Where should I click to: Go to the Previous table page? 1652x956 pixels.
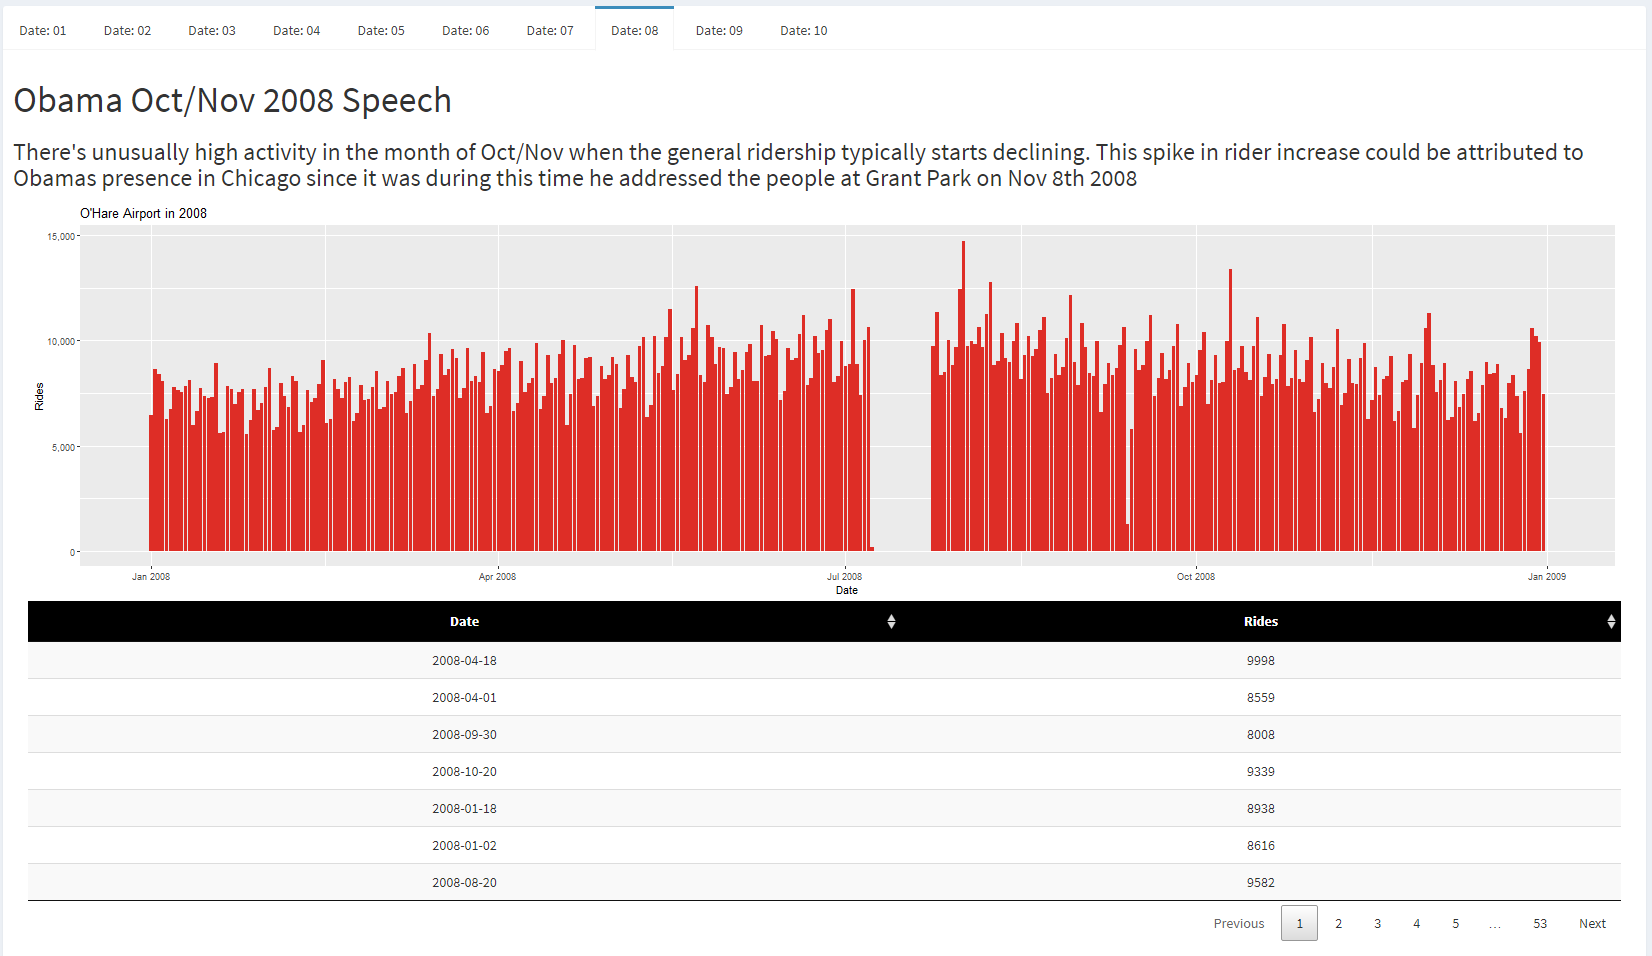point(1239,923)
